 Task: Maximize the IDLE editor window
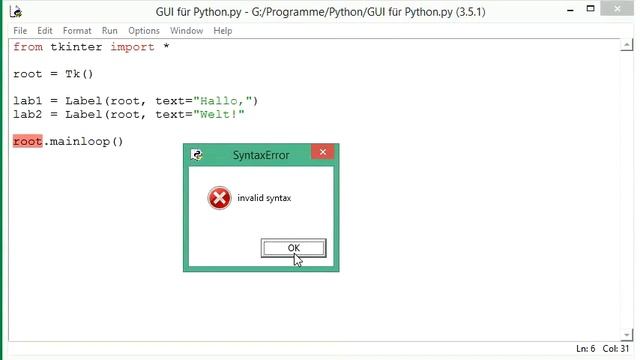[x=590, y=9]
